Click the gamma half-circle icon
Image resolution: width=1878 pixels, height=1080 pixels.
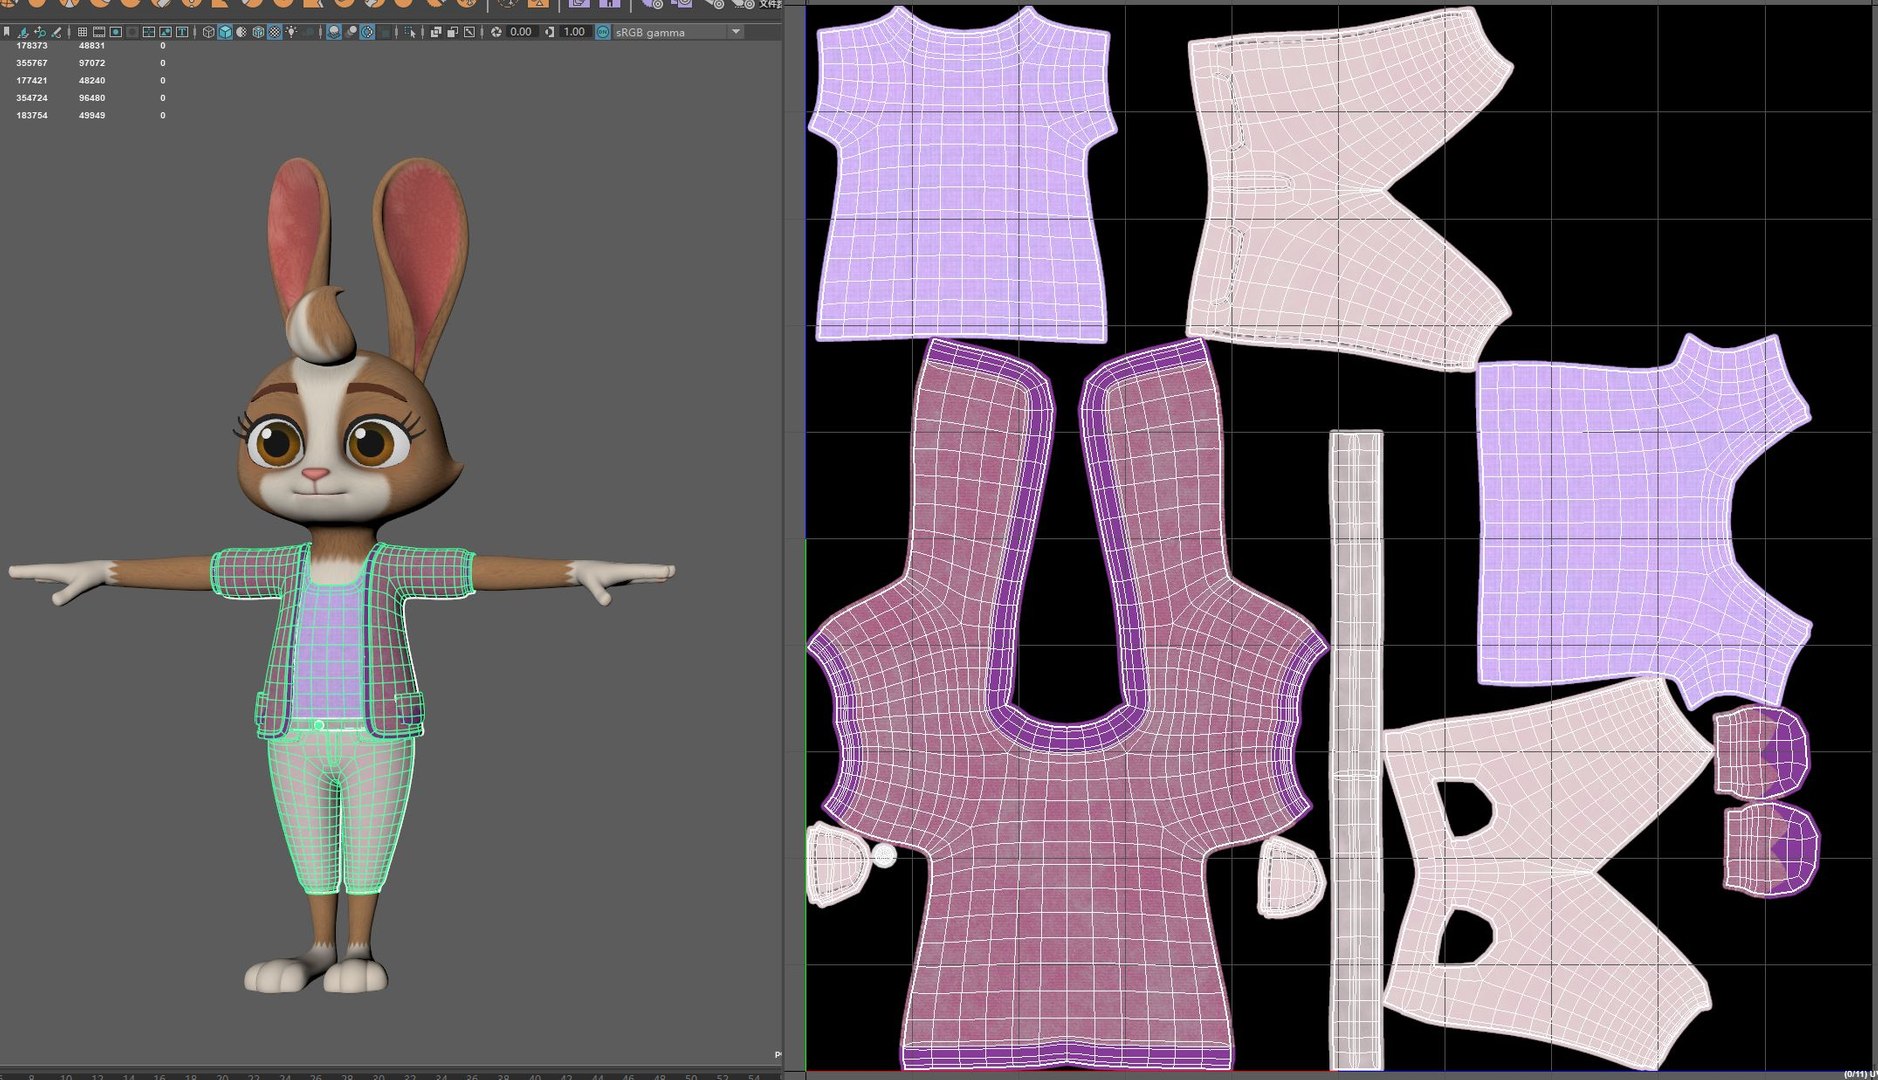click(549, 32)
